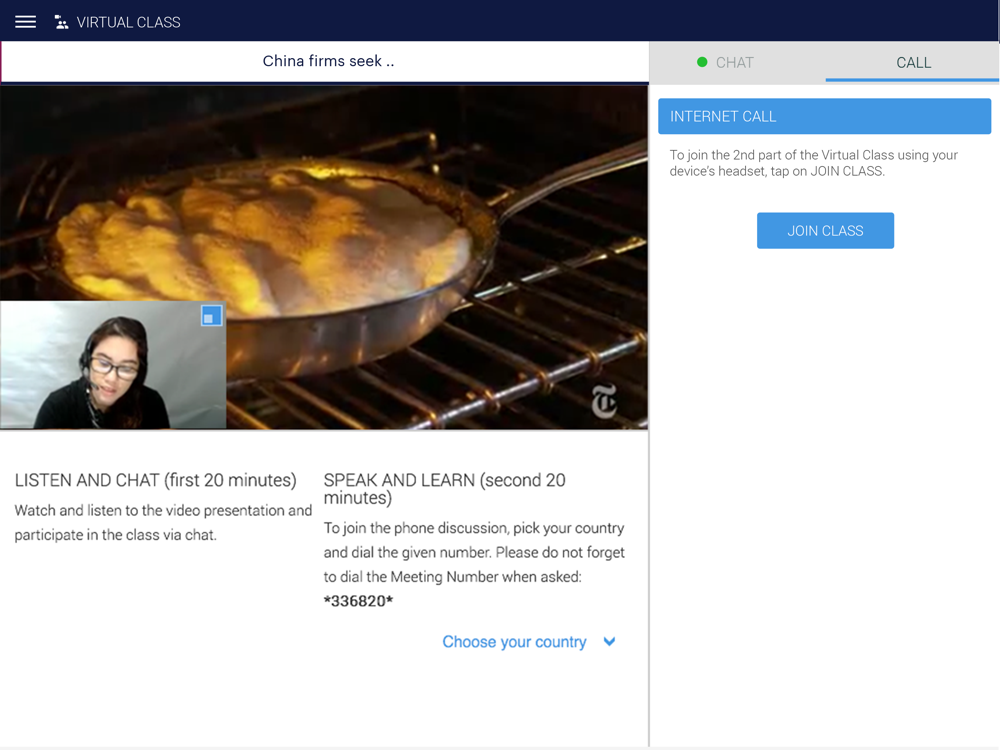Click the green online status dot

(702, 62)
